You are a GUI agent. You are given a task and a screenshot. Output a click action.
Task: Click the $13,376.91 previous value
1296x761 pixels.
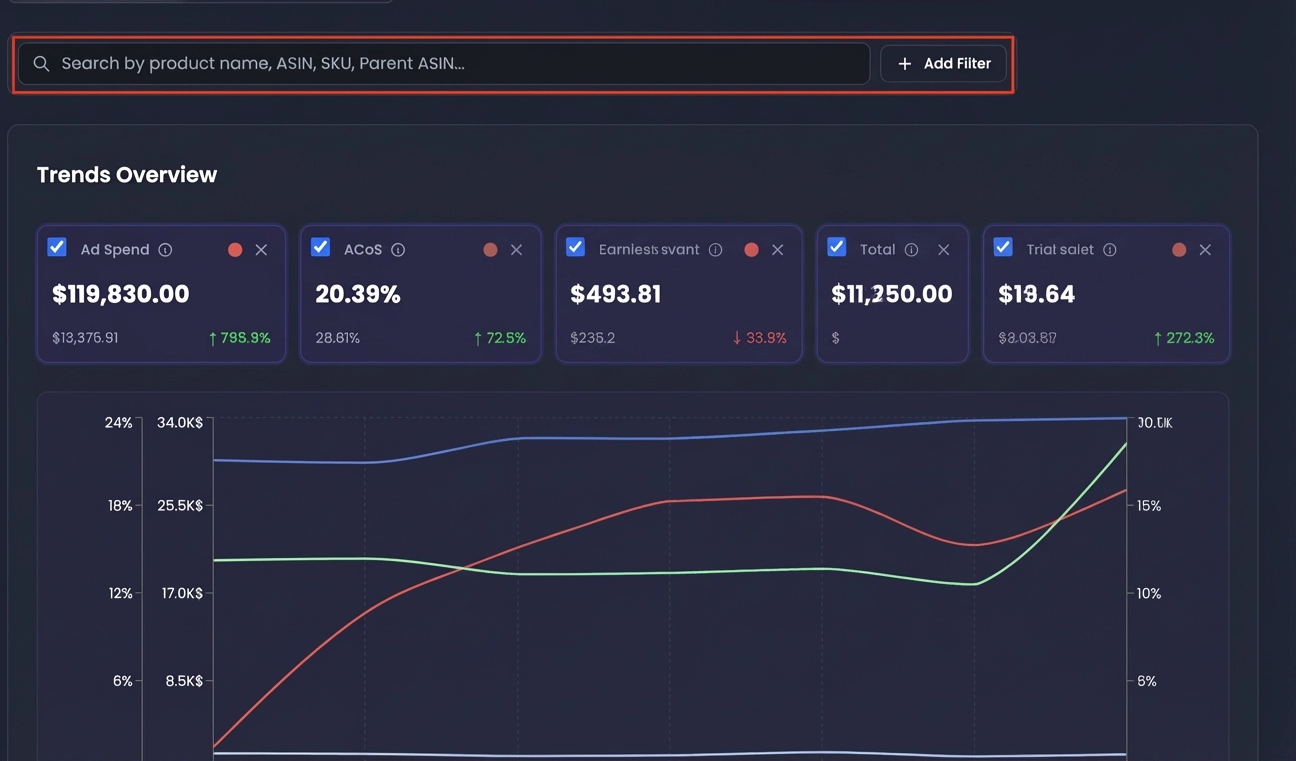tap(85, 338)
